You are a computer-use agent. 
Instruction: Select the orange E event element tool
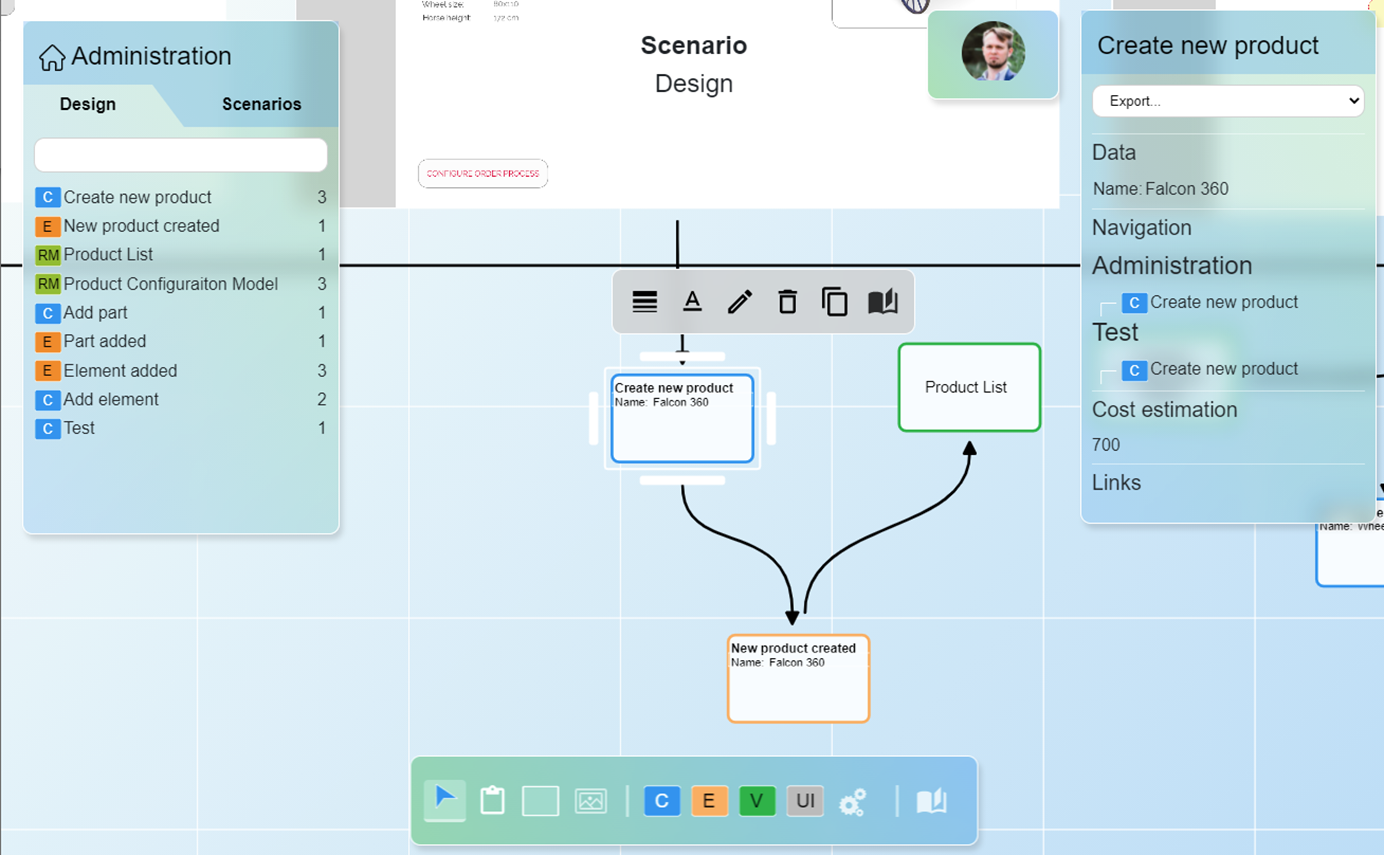coord(709,801)
